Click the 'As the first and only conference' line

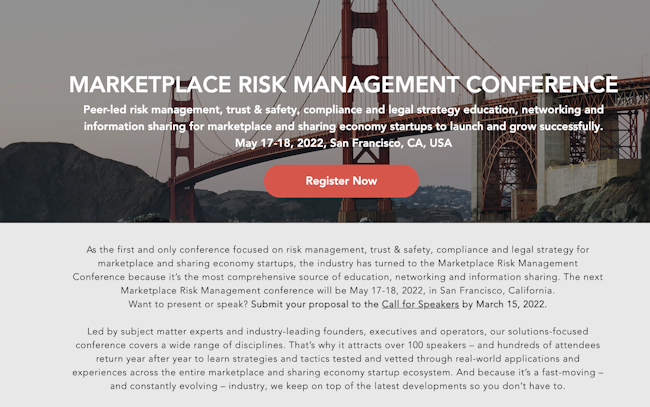pyautogui.click(x=338, y=250)
